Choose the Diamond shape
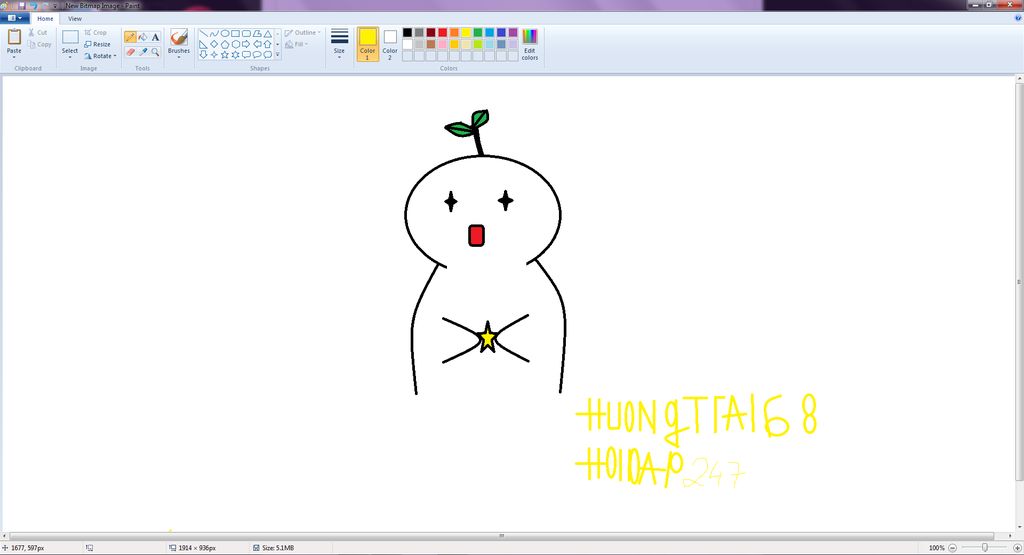This screenshot has width=1024, height=555. [214, 44]
